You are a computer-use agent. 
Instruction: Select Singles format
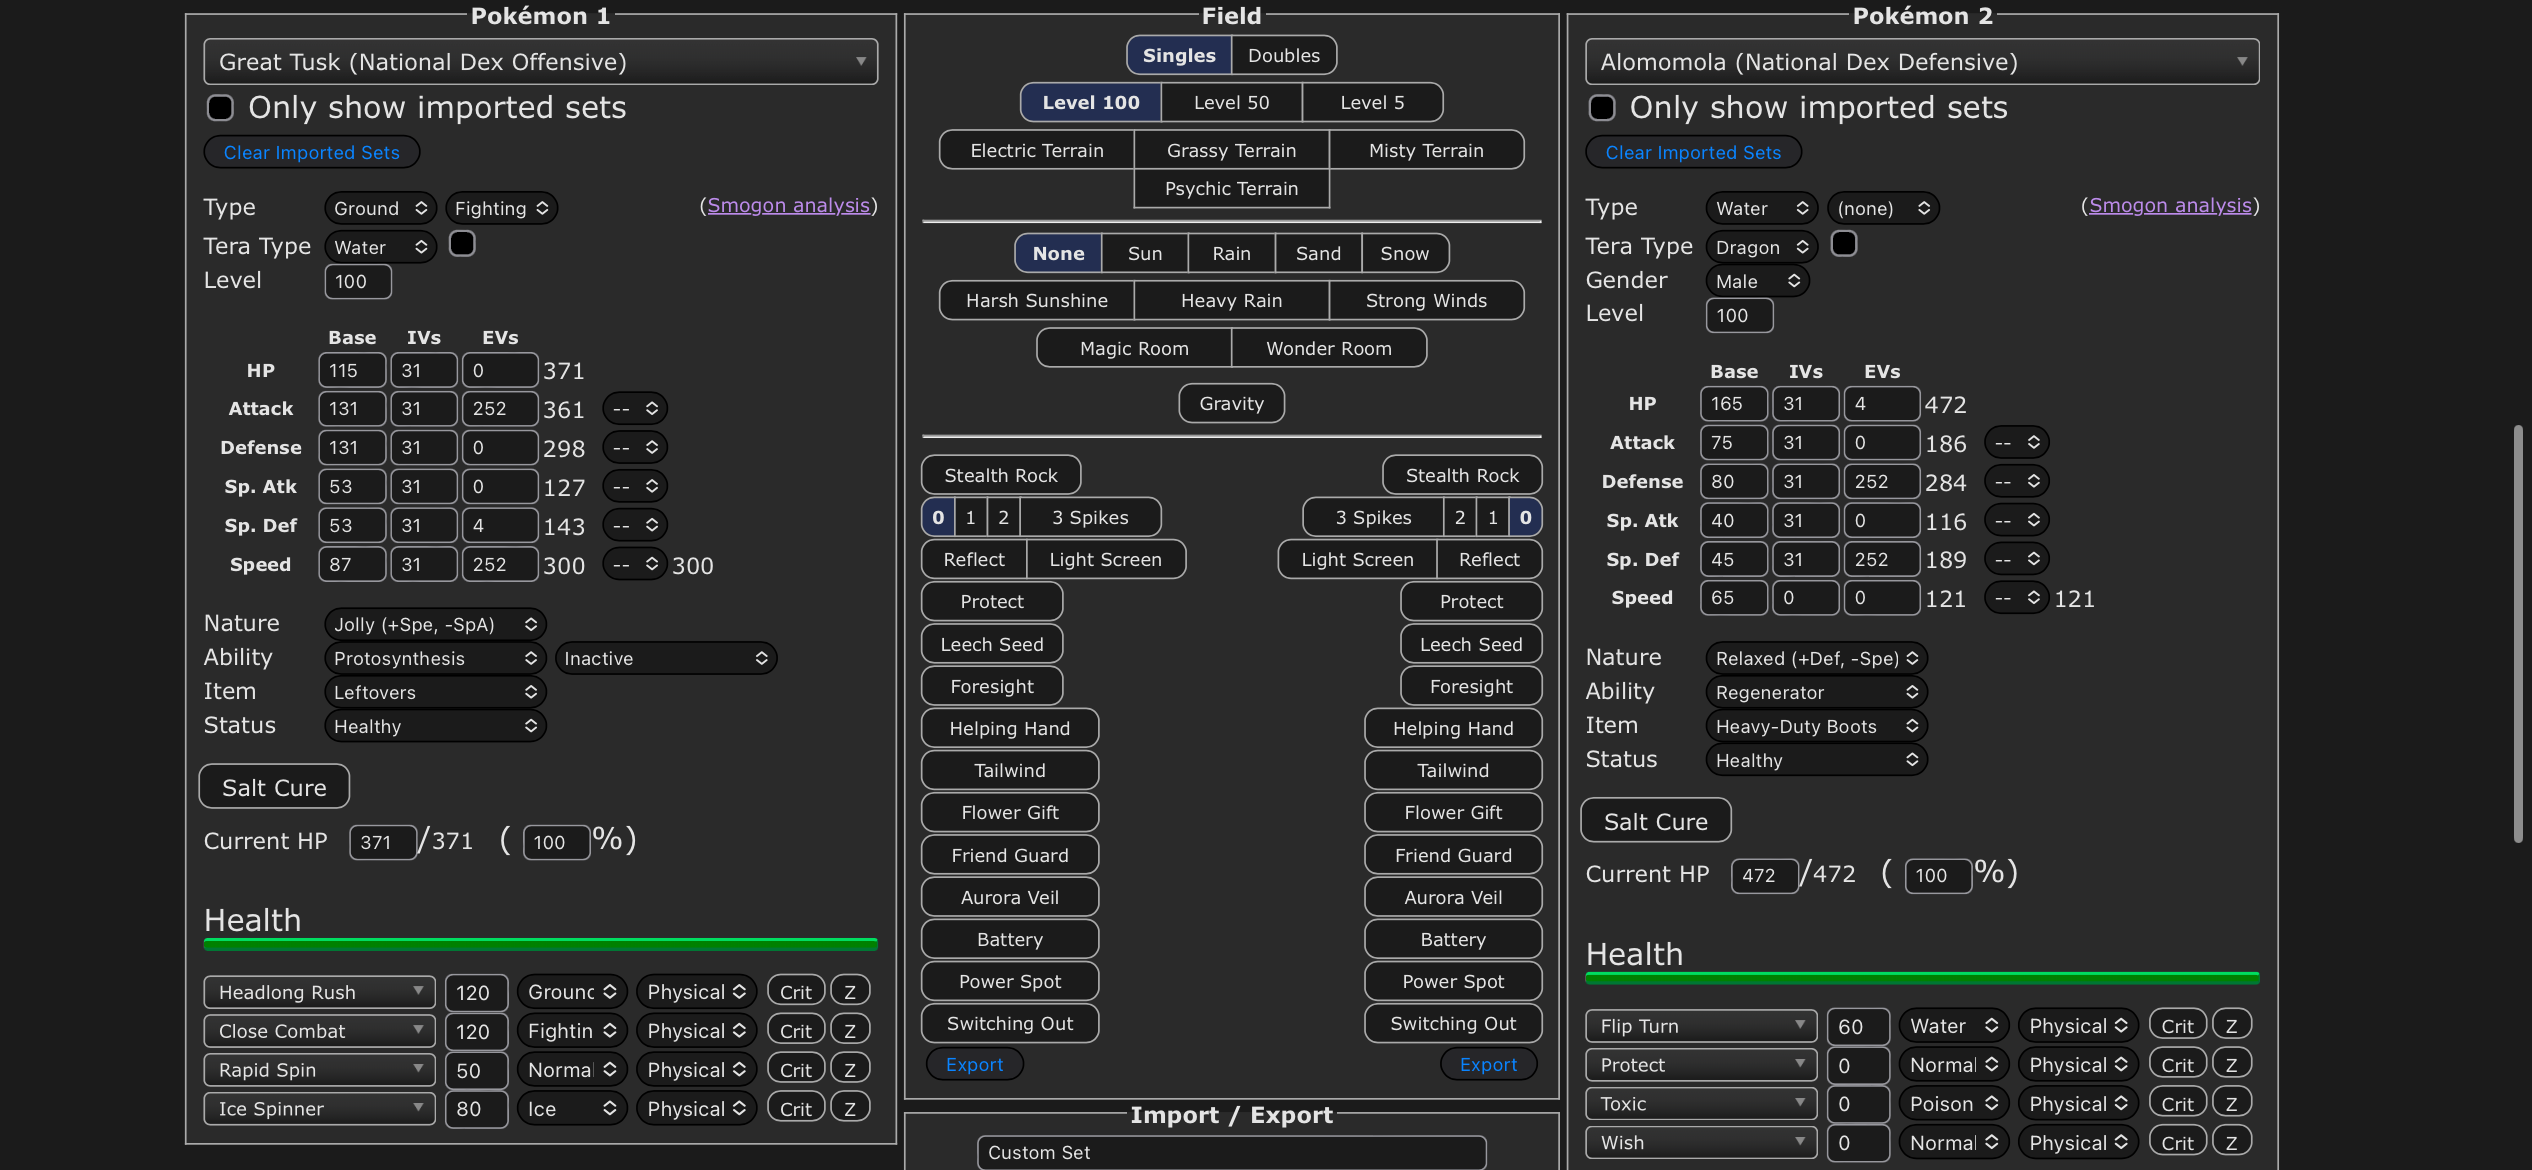[1179, 55]
